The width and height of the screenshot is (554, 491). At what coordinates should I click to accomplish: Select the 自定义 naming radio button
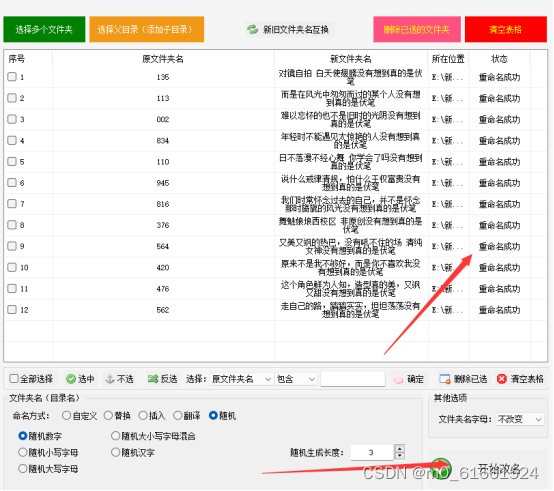coord(66,415)
